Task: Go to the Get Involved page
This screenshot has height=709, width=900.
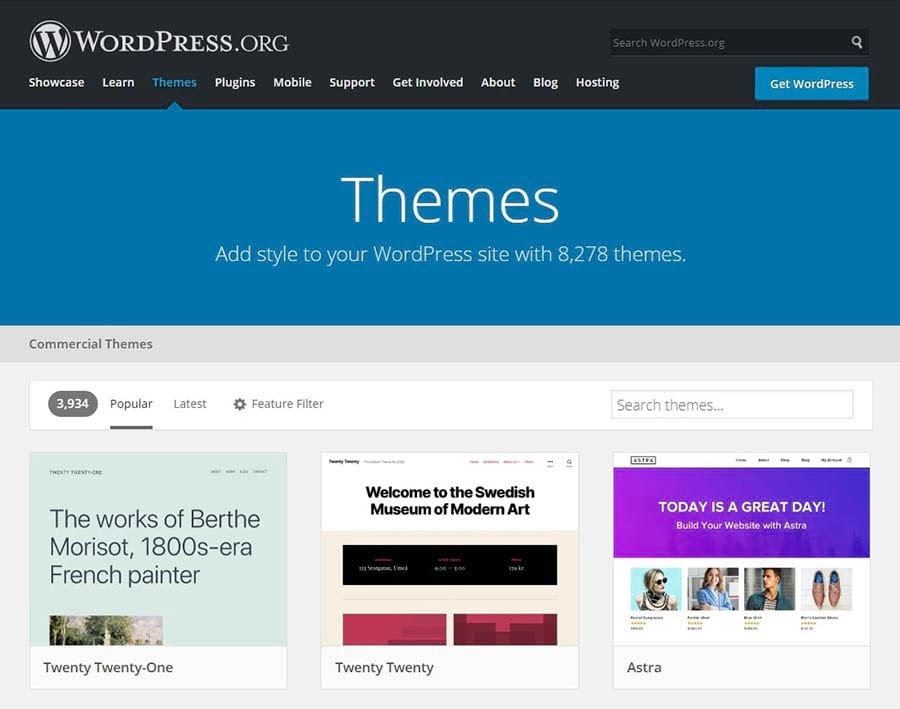Action: tap(428, 82)
